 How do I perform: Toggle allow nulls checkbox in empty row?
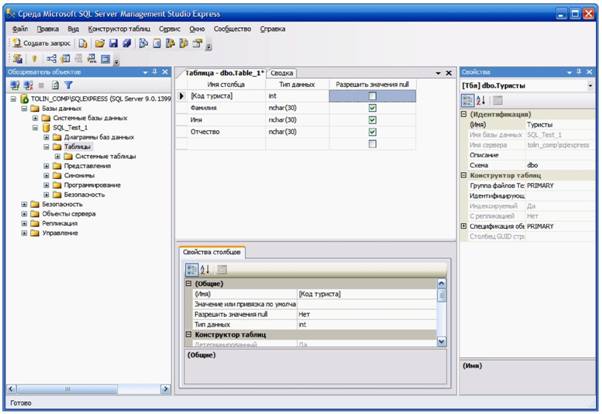[x=372, y=144]
